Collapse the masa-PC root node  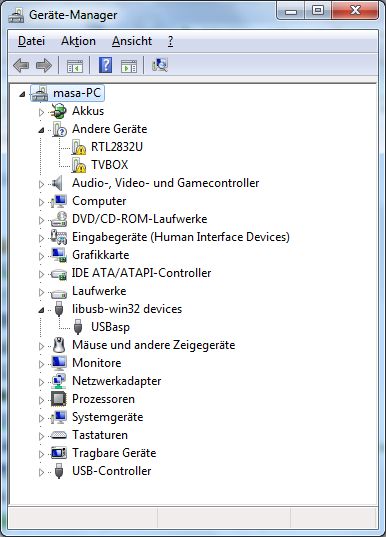(22, 93)
